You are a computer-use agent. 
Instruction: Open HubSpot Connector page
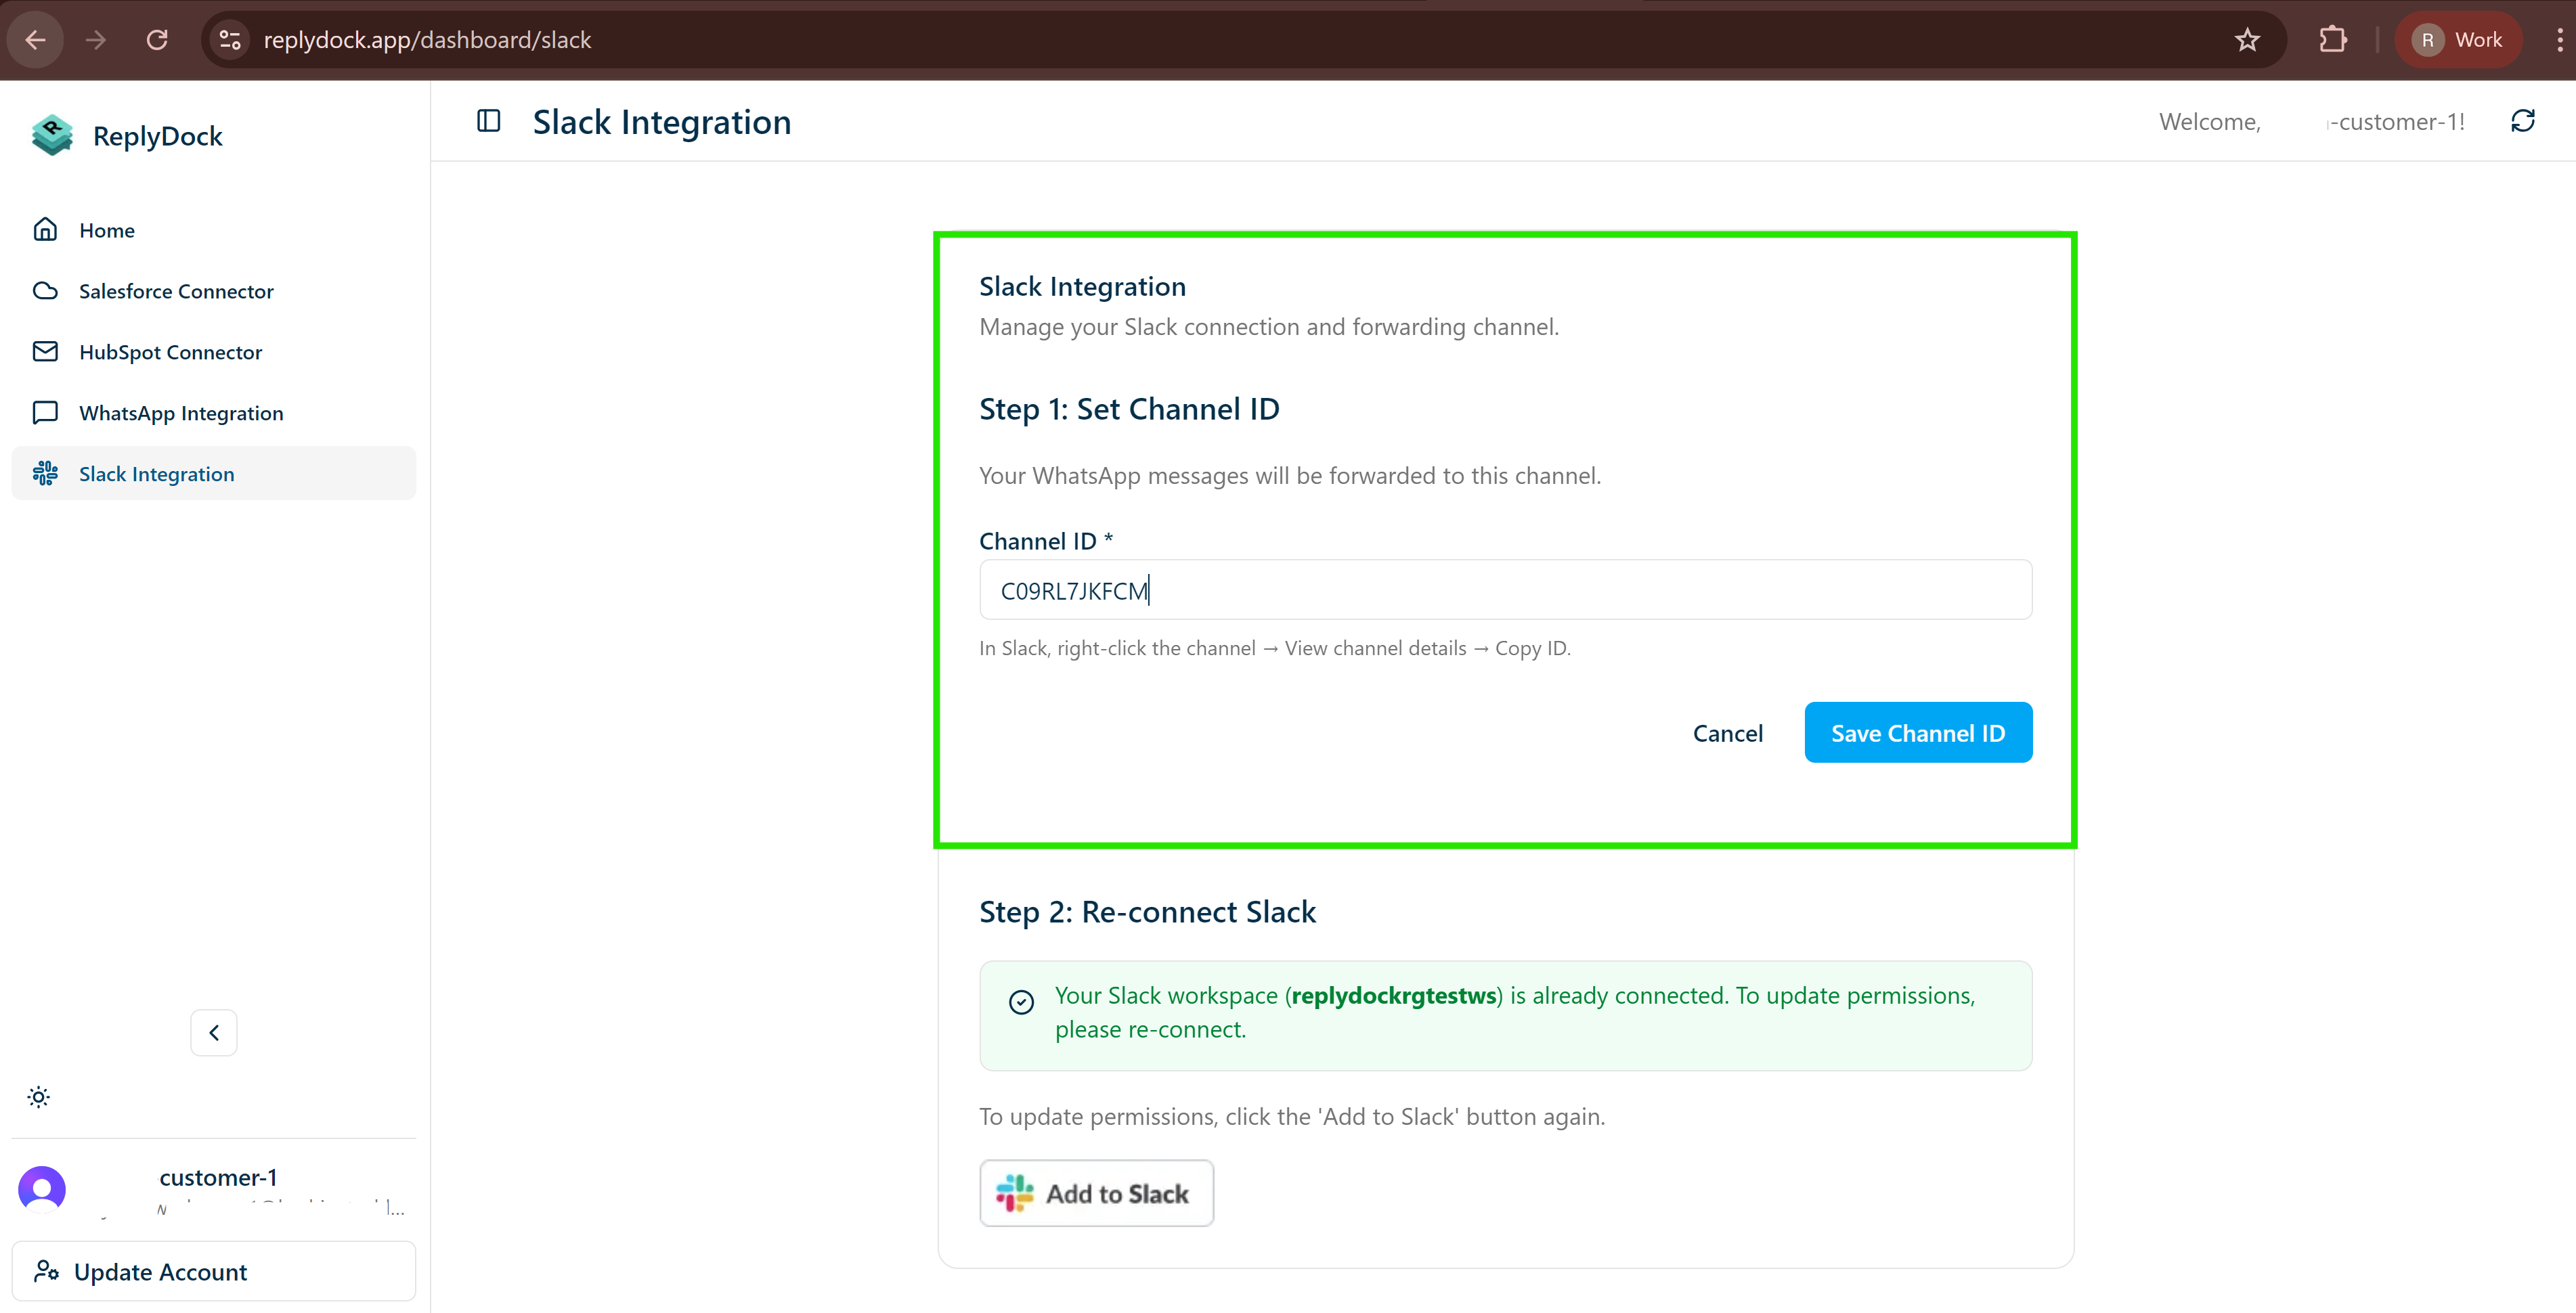pyautogui.click(x=170, y=352)
